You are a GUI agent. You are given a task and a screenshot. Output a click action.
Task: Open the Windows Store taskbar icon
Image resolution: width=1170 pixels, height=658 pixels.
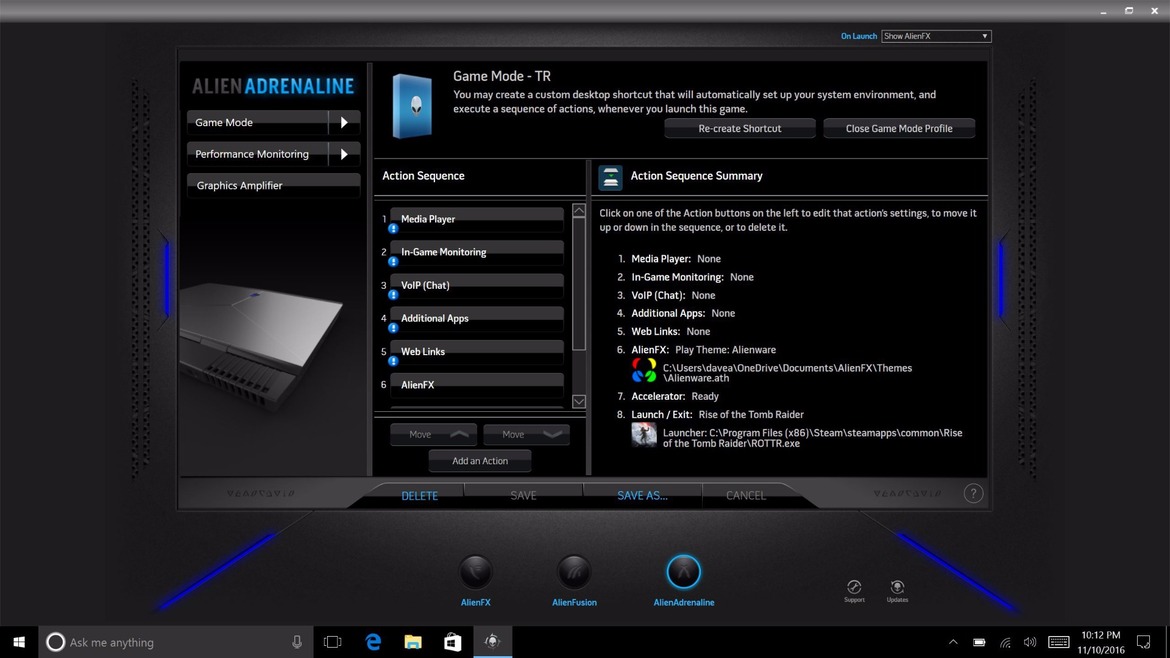tap(452, 642)
